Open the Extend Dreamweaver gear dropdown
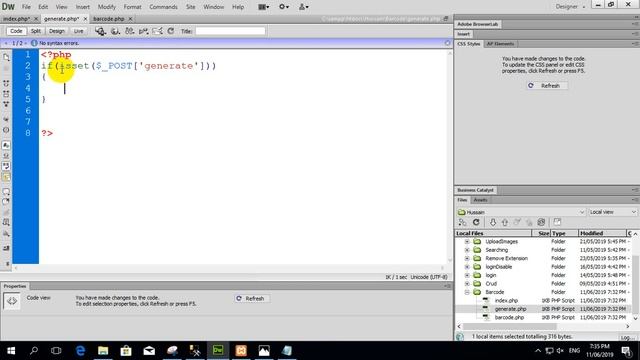This screenshot has width=640, height=360. tap(284, 7)
